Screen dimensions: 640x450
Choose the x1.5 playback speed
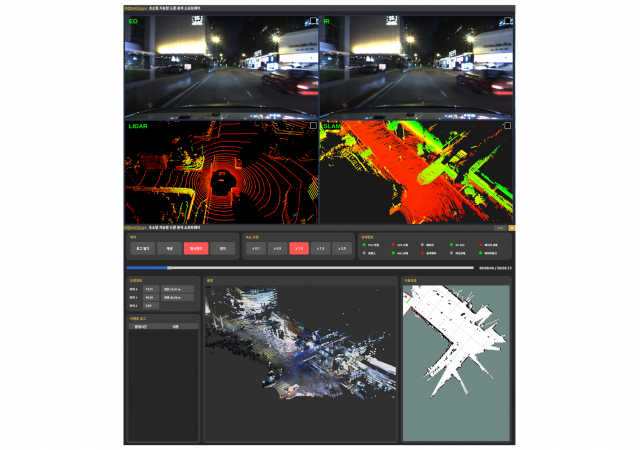click(x=321, y=248)
